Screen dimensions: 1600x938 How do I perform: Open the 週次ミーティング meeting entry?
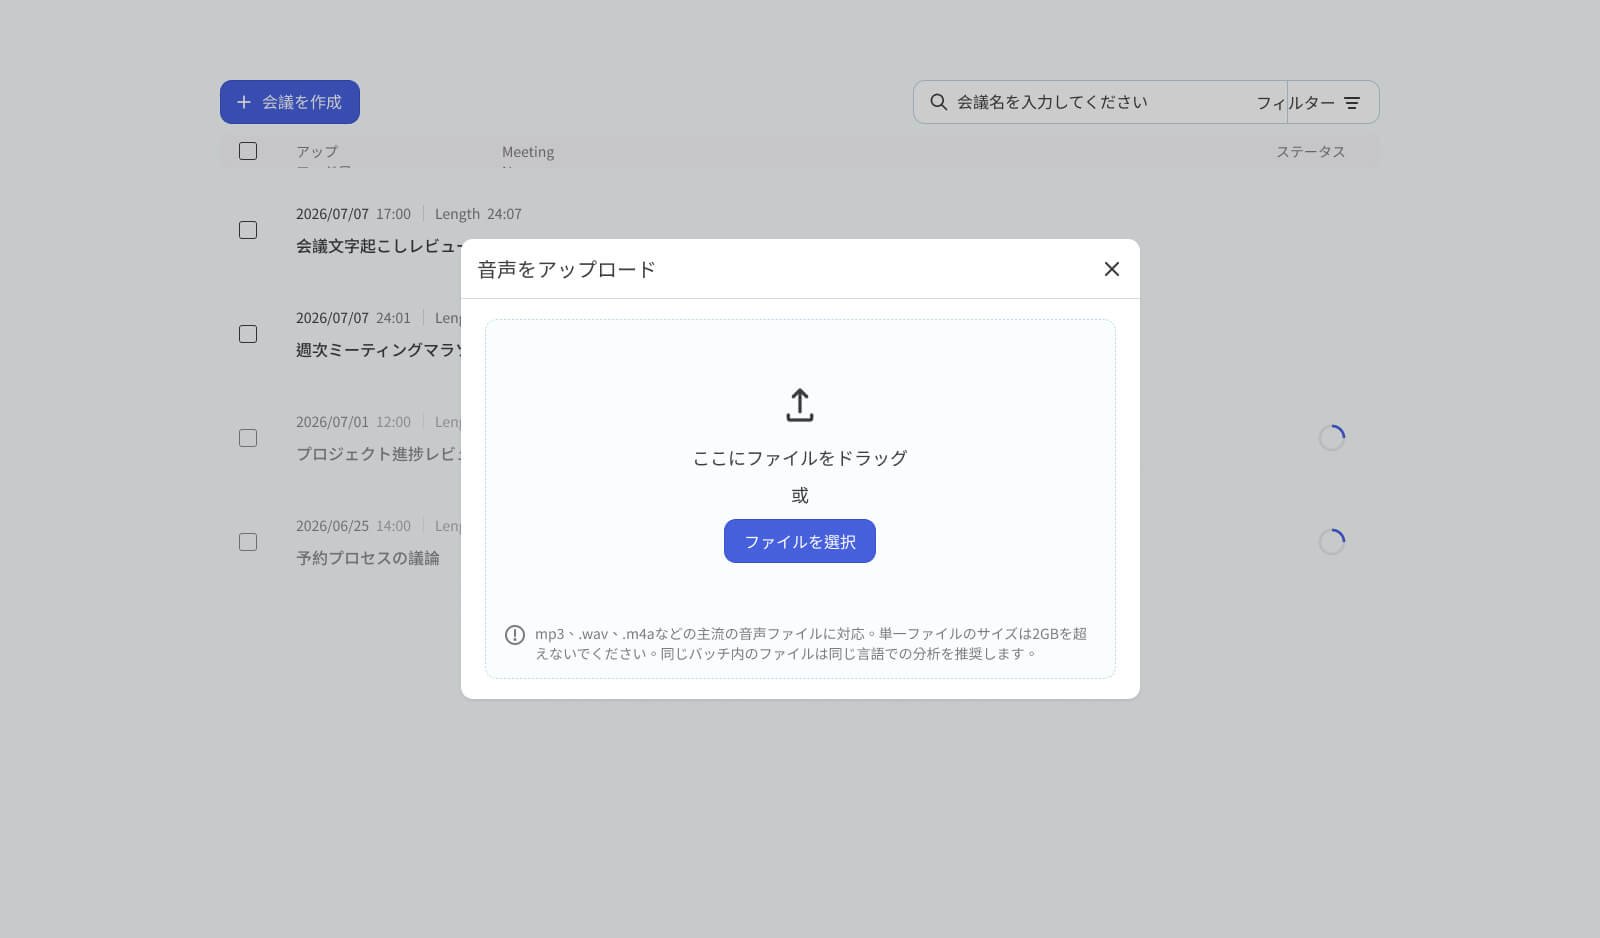(x=378, y=350)
